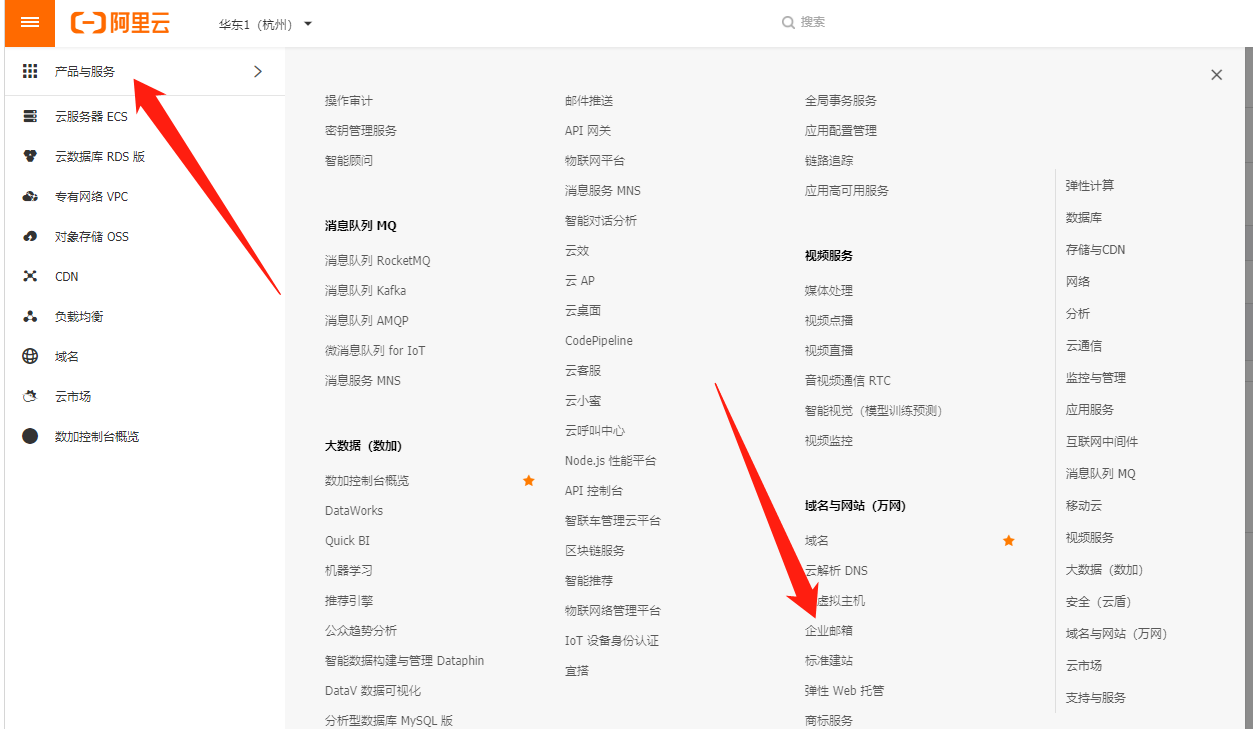Select 云通信 in the category list
1253x729 pixels.
1084,346
